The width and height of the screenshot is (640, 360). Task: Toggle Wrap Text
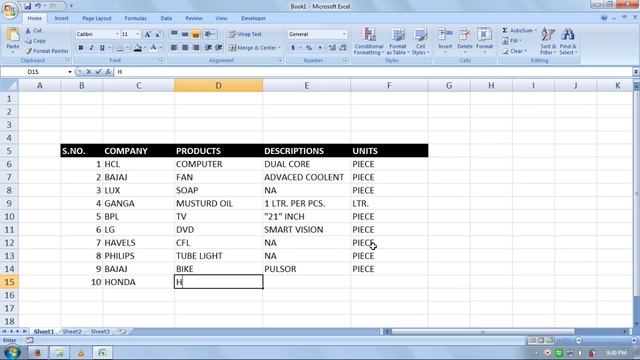coord(245,34)
